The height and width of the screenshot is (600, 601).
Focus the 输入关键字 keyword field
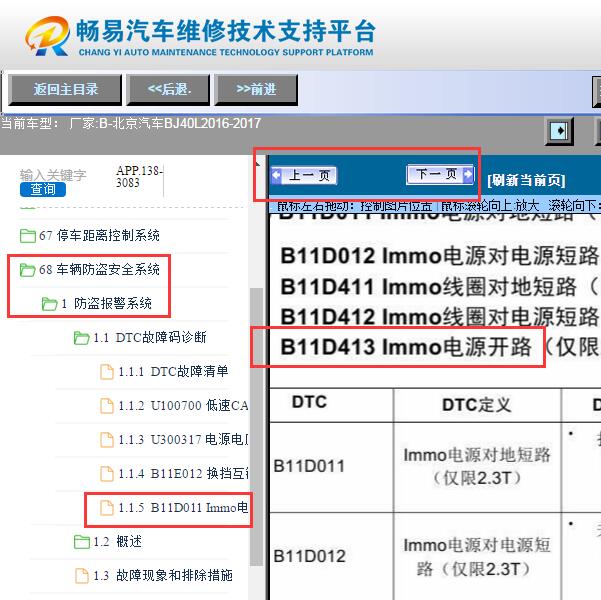[53, 175]
